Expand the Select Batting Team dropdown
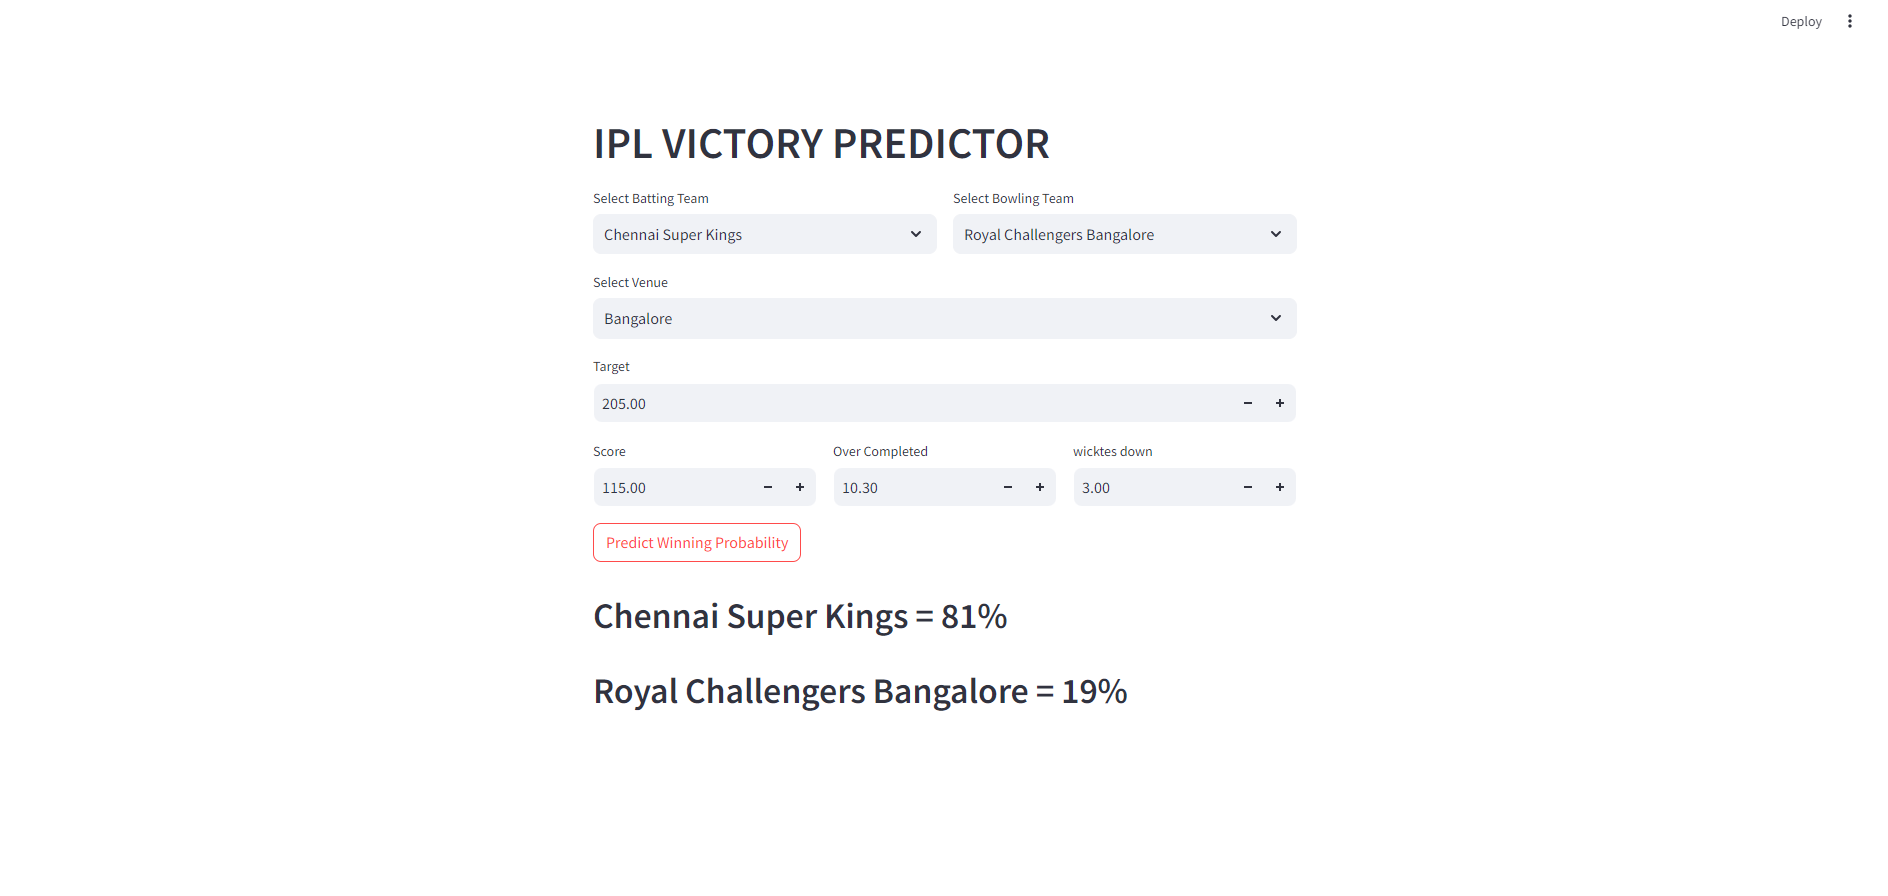 (x=764, y=234)
